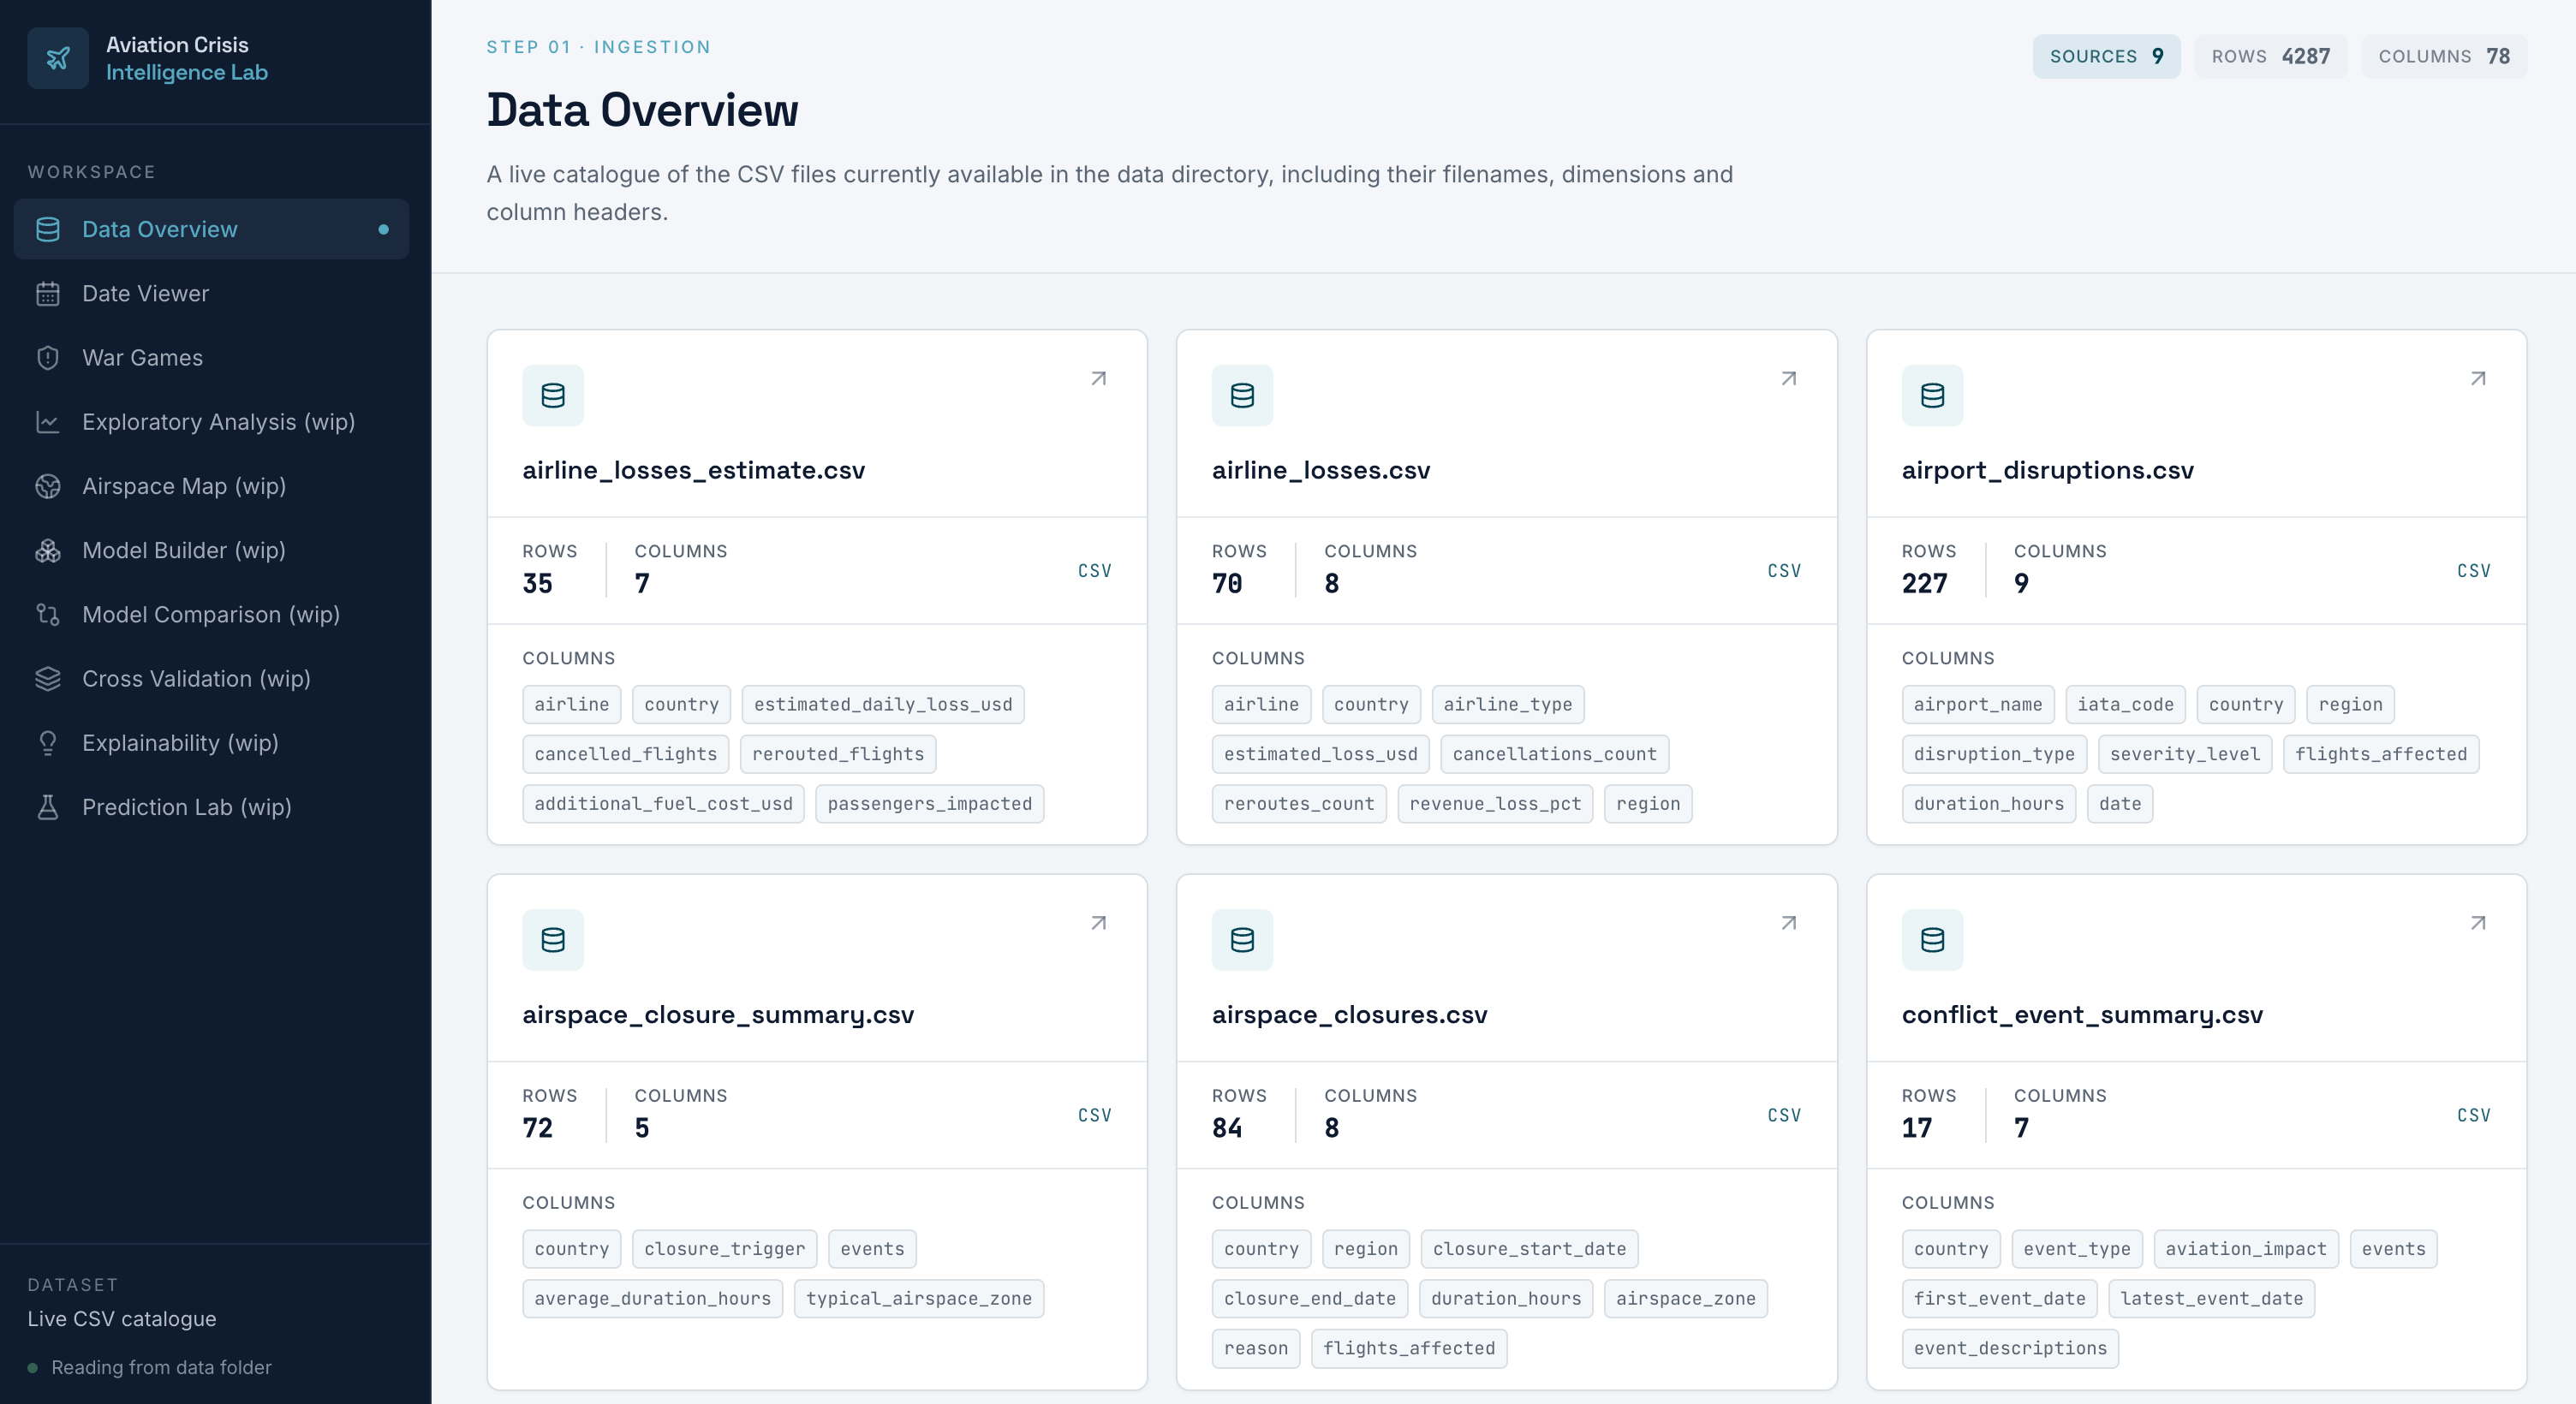This screenshot has width=2576, height=1404.
Task: Click the closure_start_date column tag
Action: 1529,1248
